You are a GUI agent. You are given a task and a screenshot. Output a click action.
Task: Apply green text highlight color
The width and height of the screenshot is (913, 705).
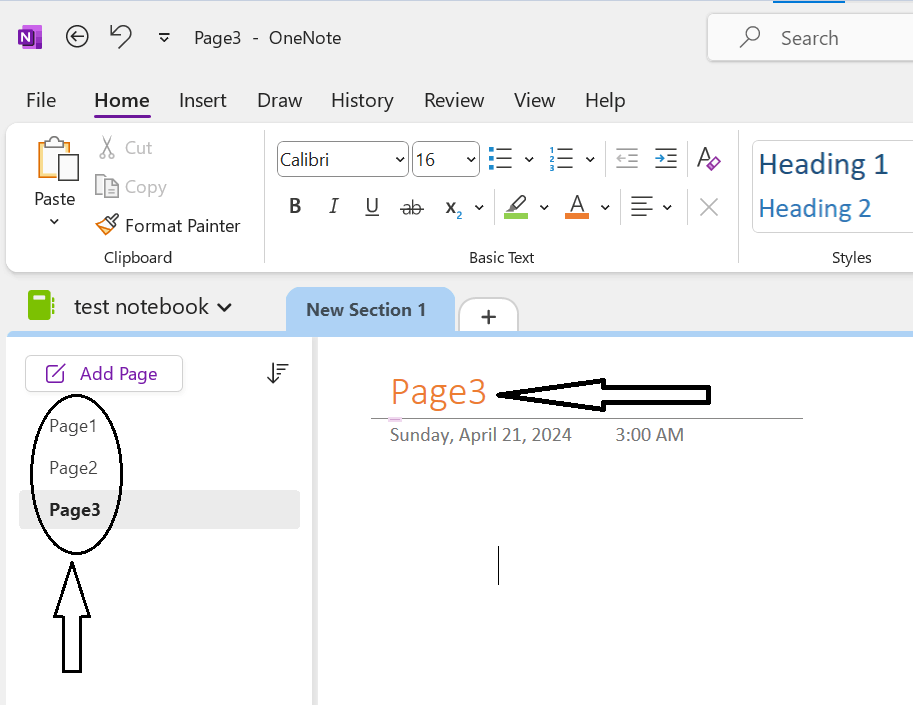point(516,207)
